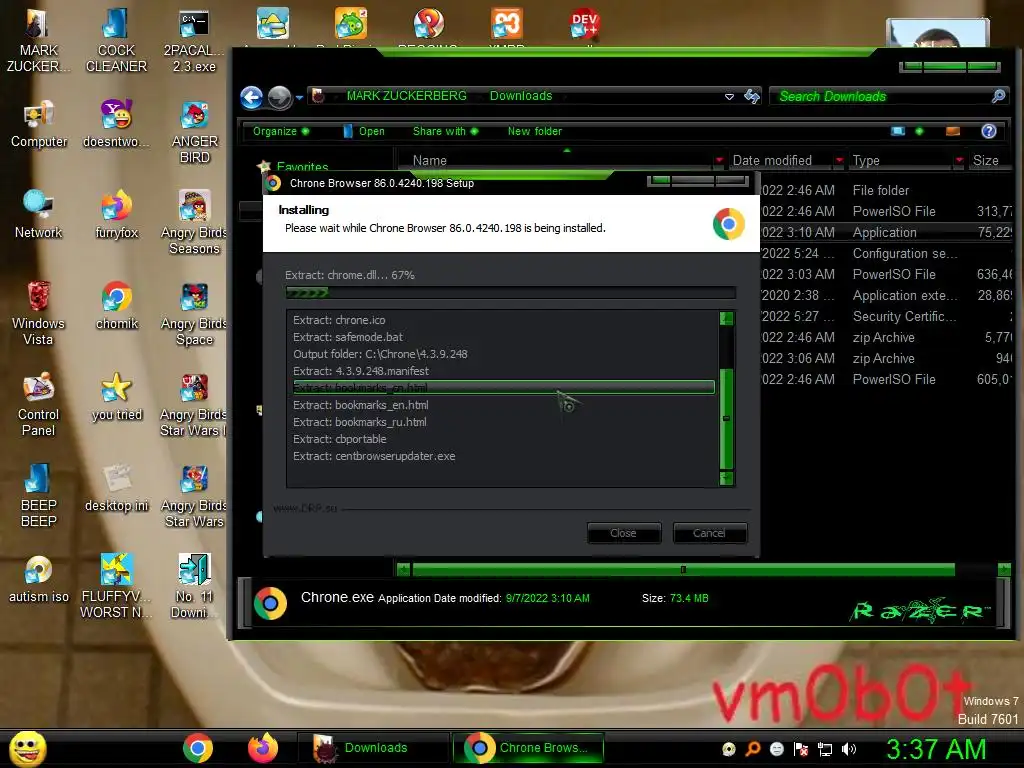The width and height of the screenshot is (1024, 768).
Task: Click the Explorer horizontal scrollbar at bottom
Action: pos(683,569)
